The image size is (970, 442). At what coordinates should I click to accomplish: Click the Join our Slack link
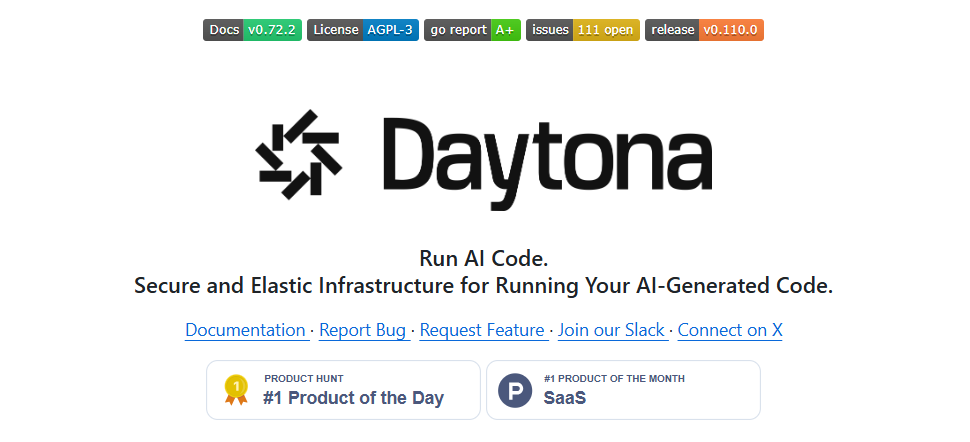pyautogui.click(x=611, y=330)
